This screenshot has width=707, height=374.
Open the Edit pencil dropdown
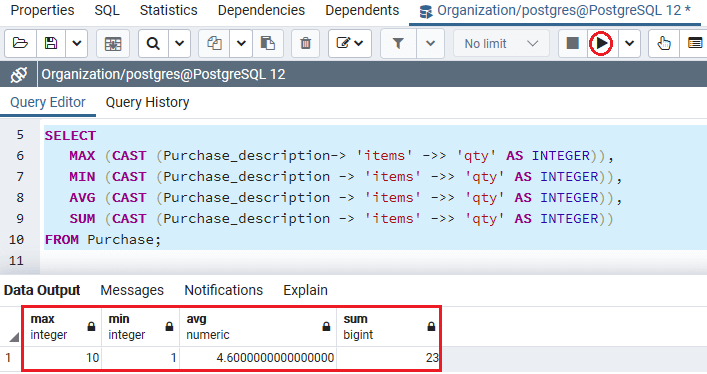pos(350,43)
